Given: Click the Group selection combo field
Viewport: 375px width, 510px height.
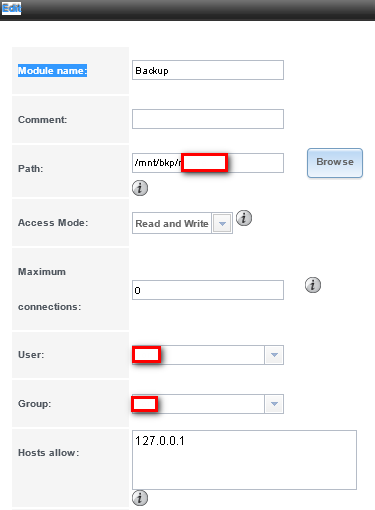Looking at the screenshot, I should tap(208, 404).
